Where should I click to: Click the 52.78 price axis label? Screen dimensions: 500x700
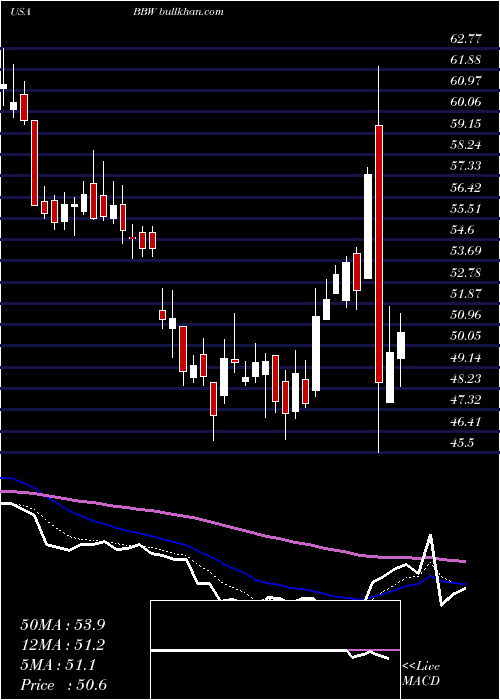[x=466, y=272]
